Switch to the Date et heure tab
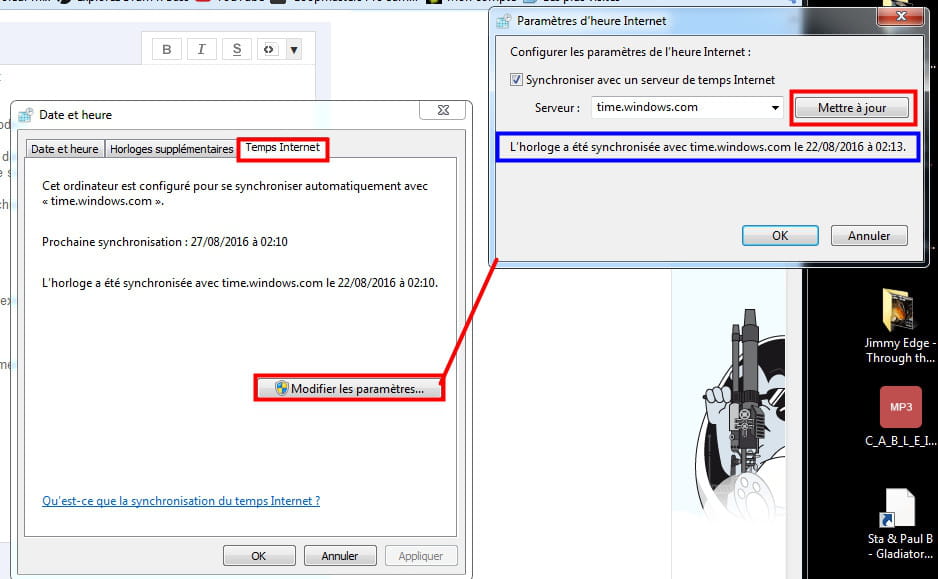The width and height of the screenshot is (938, 579). (65, 149)
